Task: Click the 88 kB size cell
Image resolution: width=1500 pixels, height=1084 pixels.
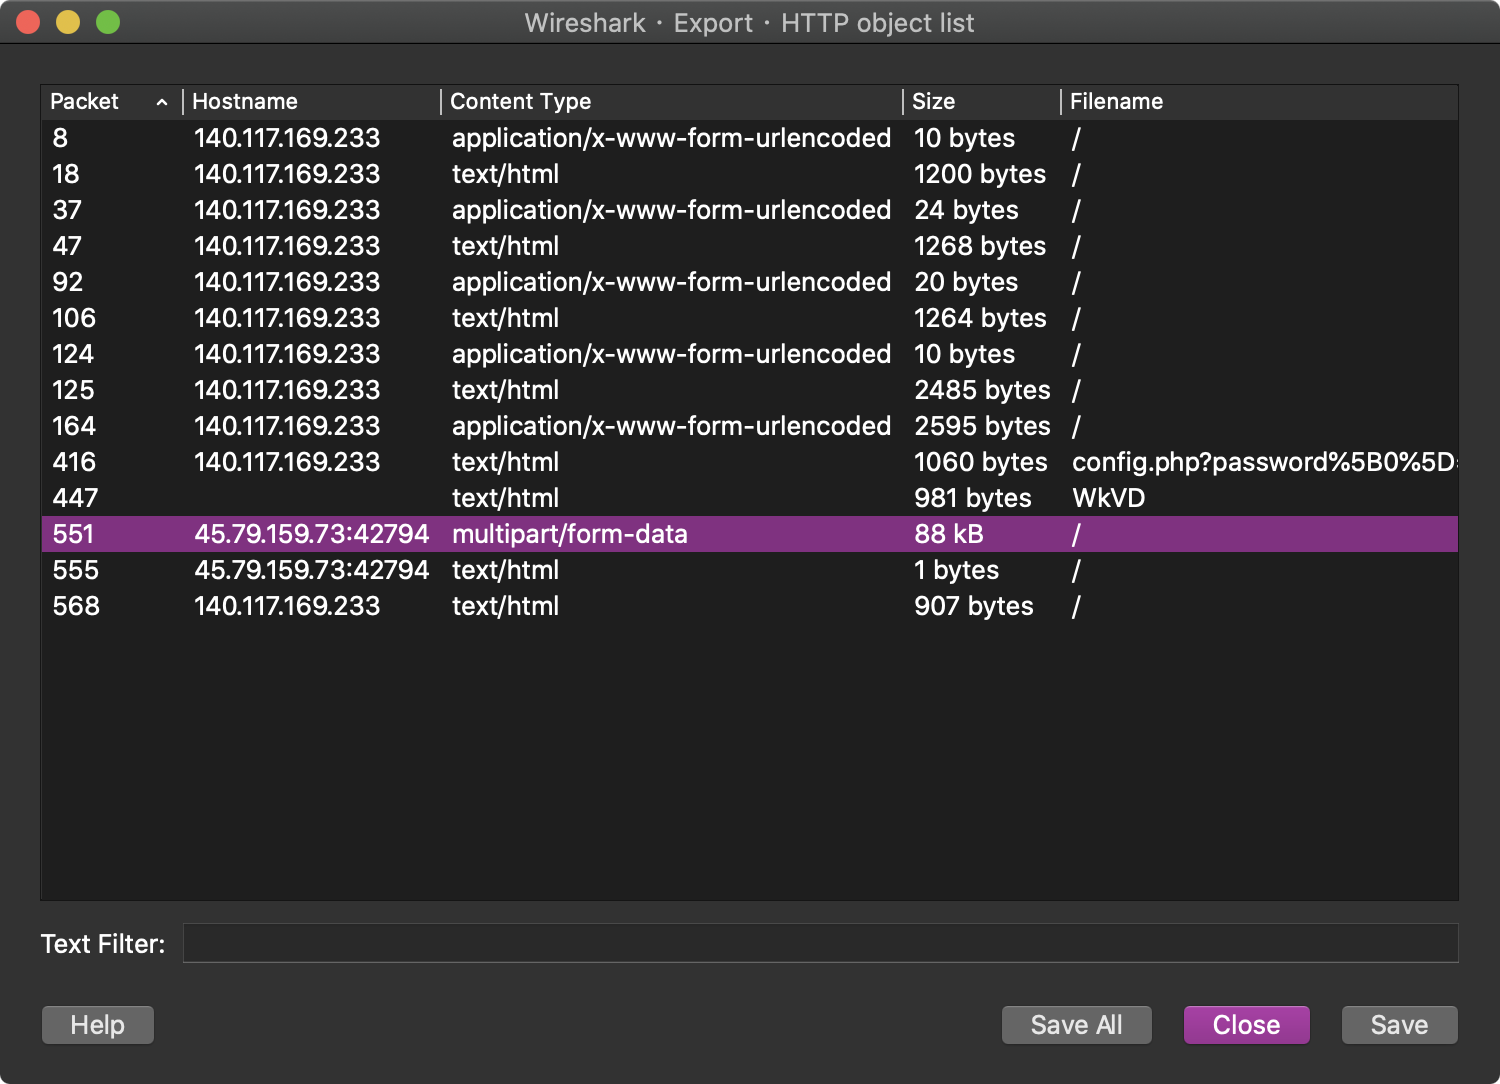Action: (x=949, y=534)
